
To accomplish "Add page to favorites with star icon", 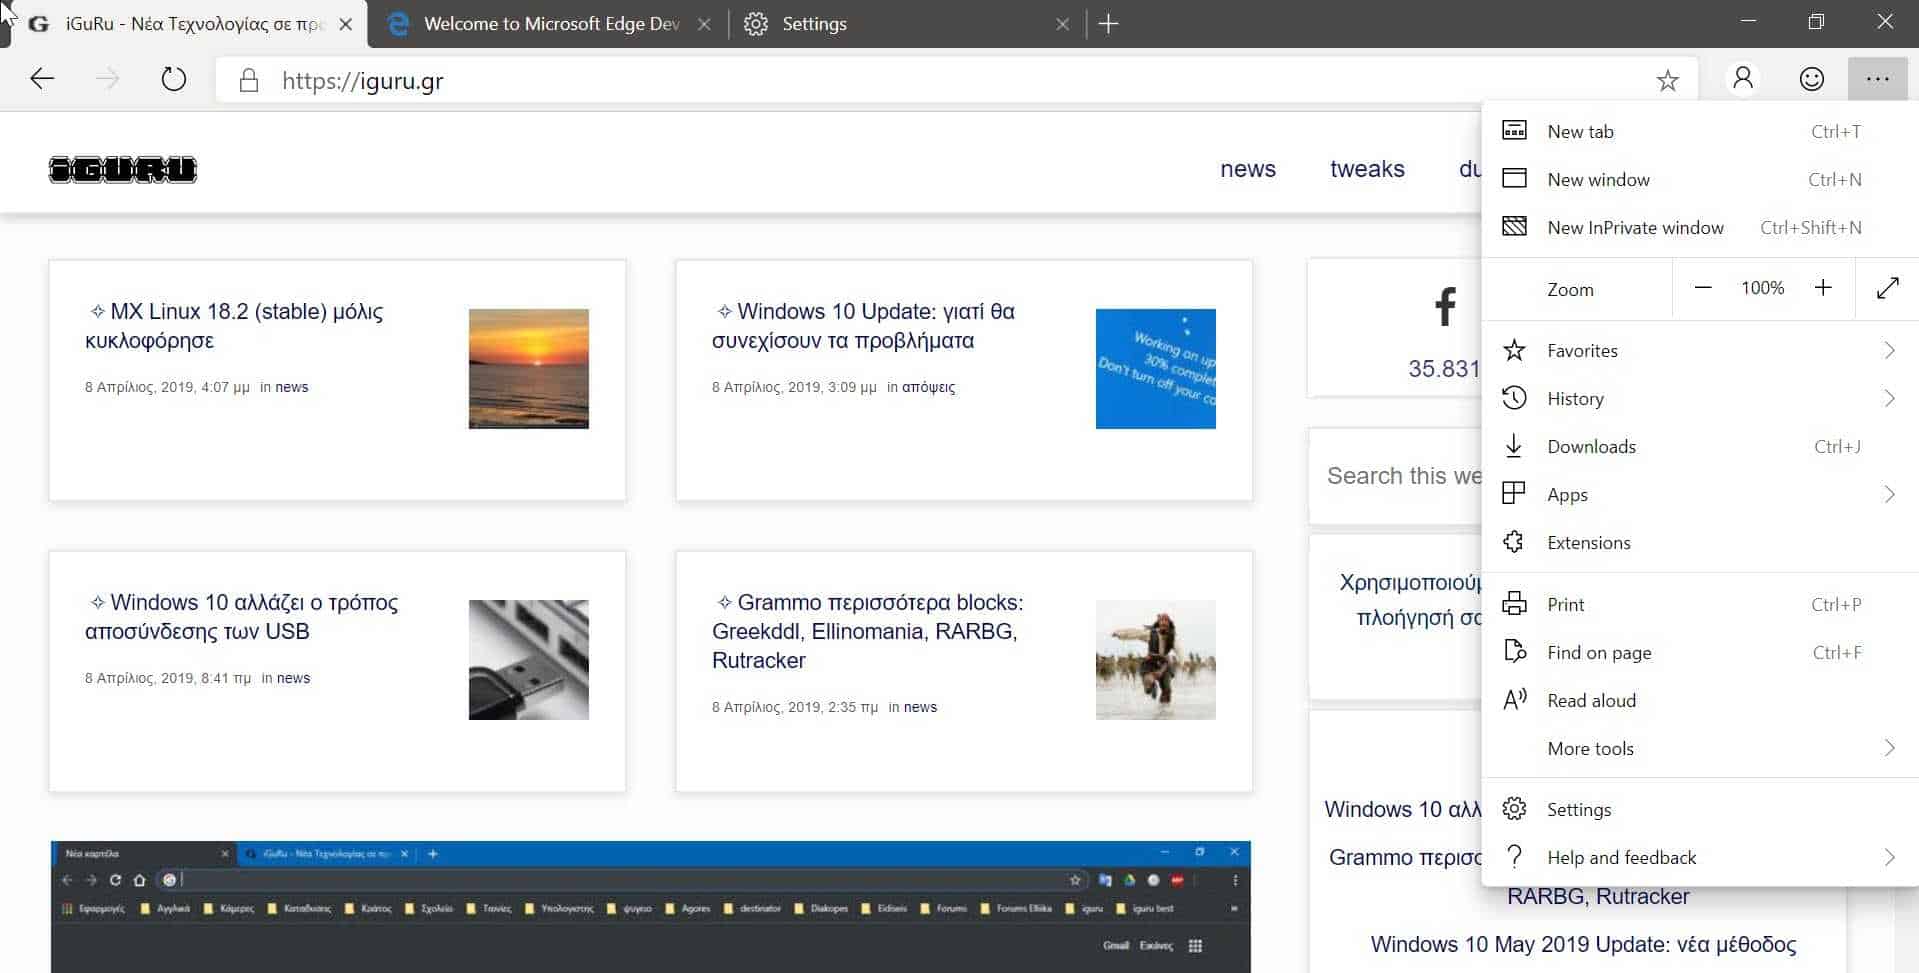I will click(x=1667, y=80).
